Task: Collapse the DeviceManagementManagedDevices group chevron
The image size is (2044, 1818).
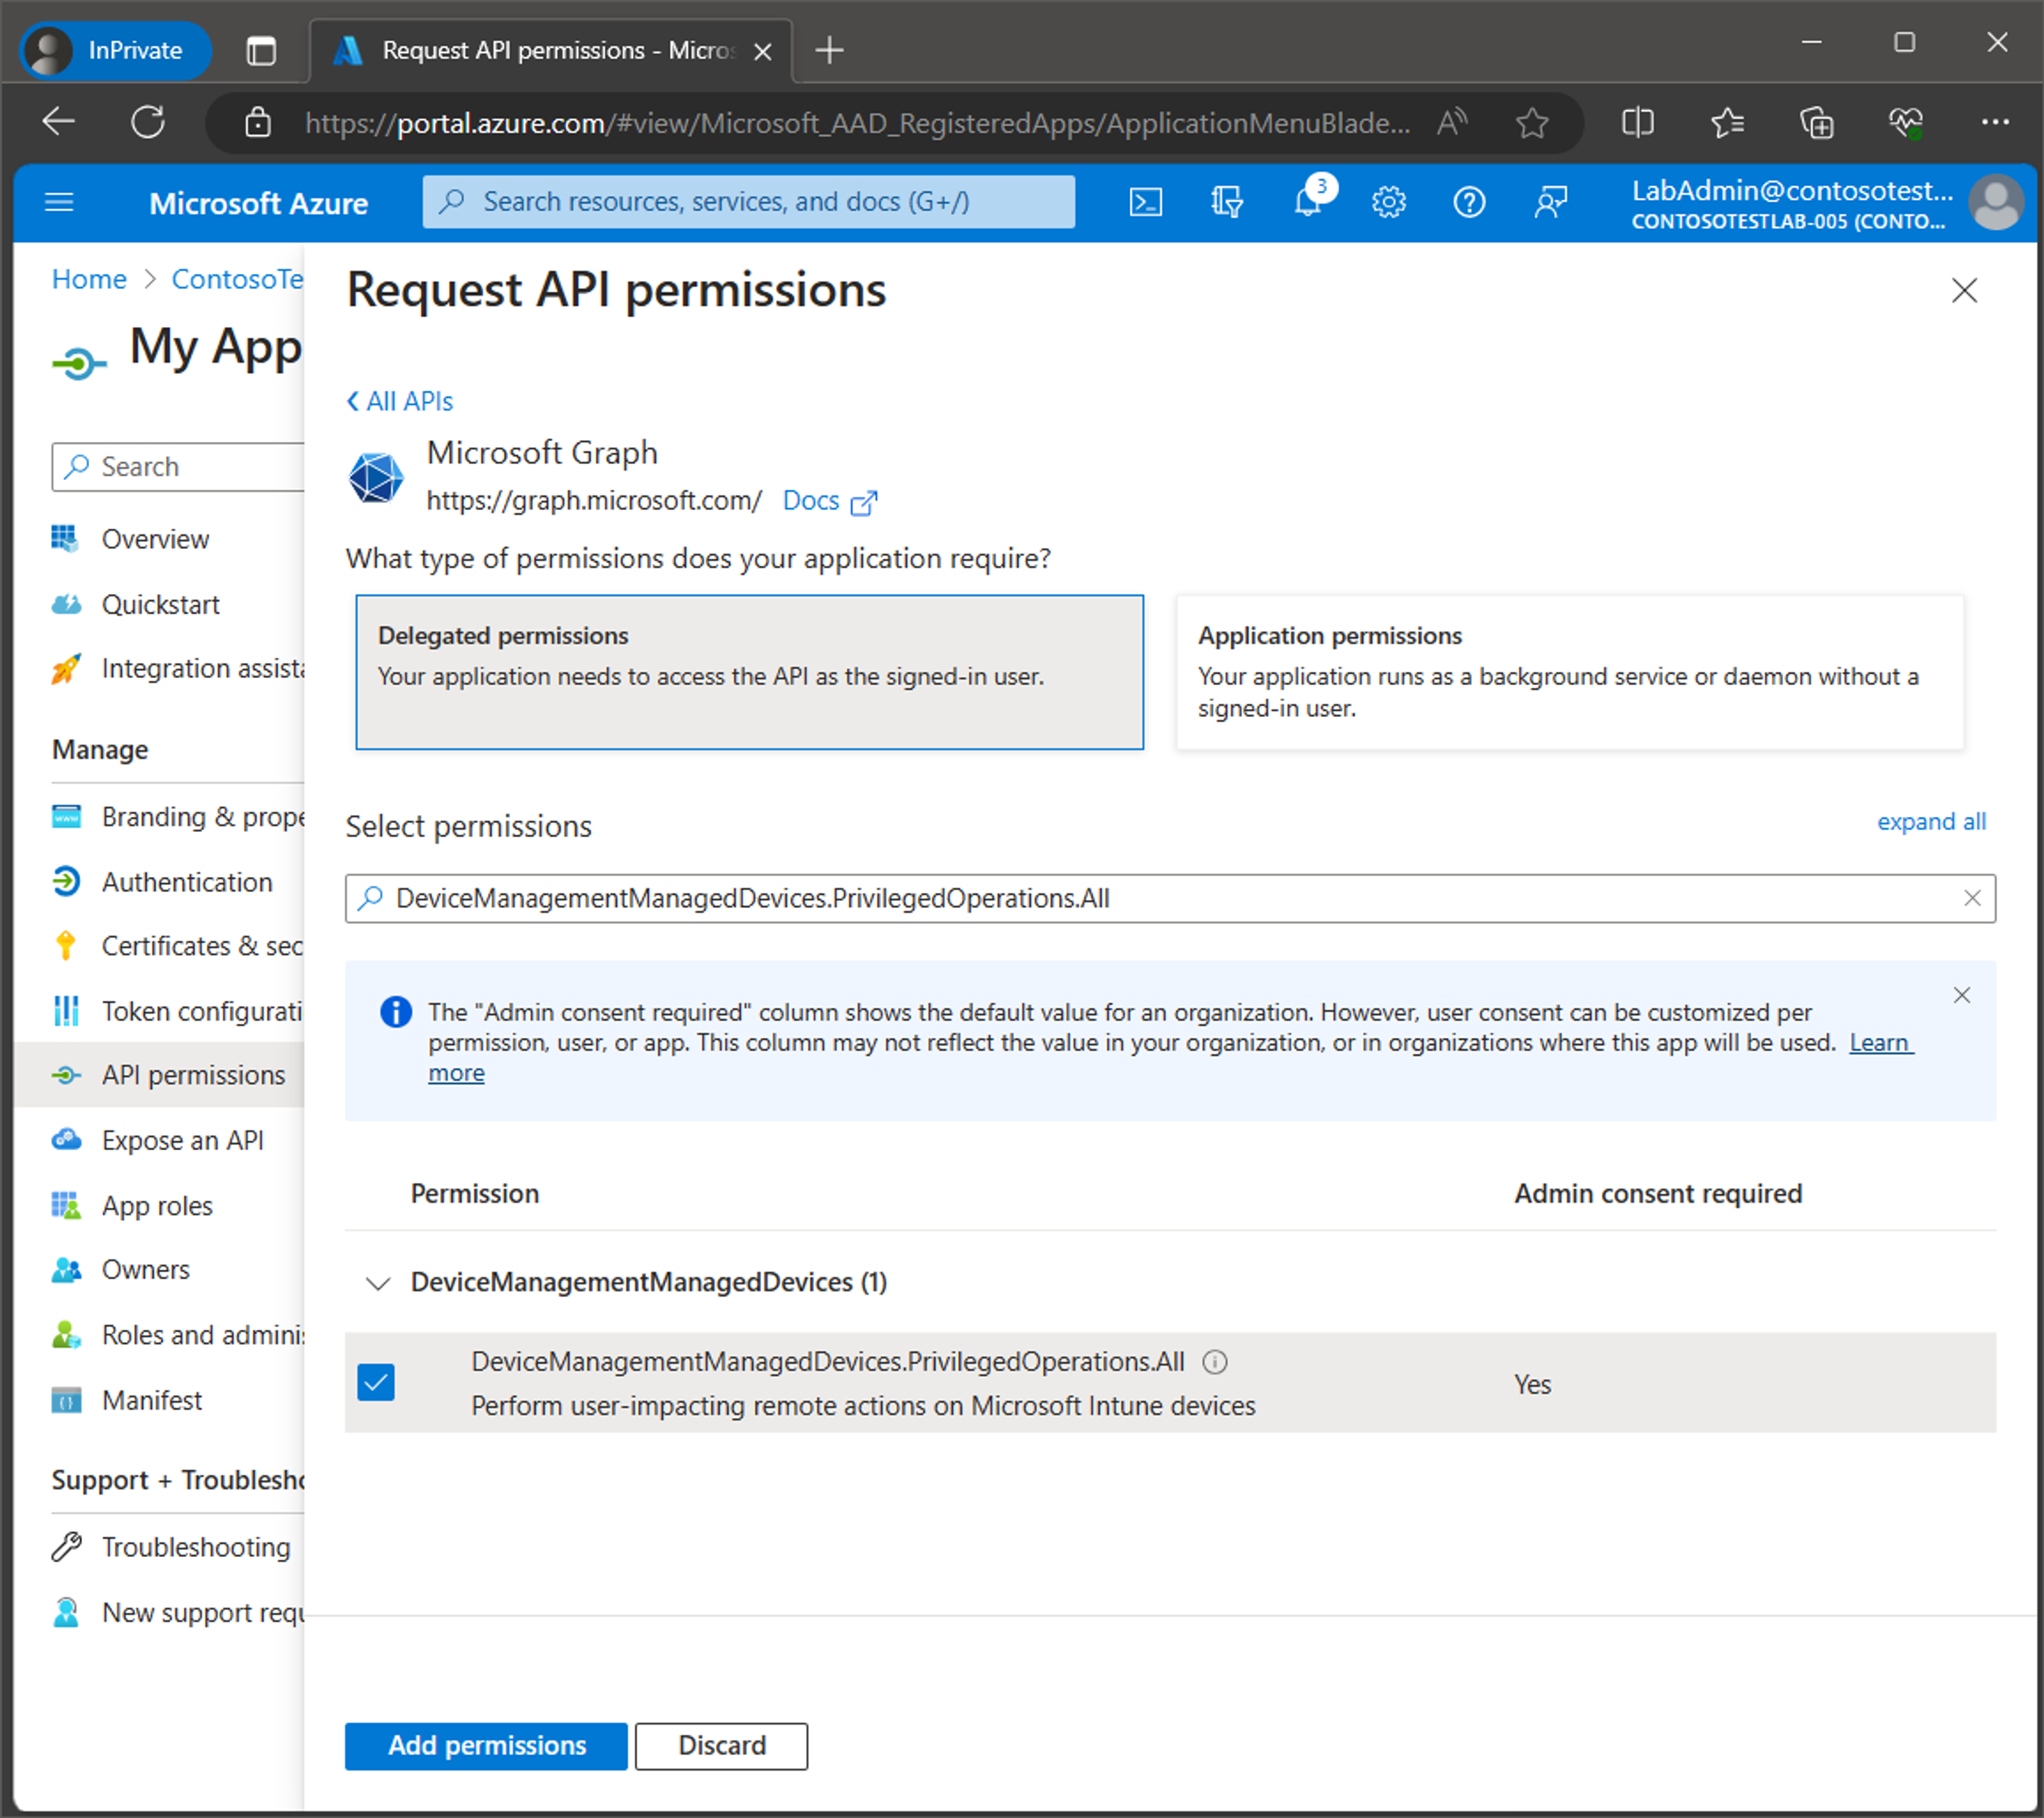Action: [x=377, y=1283]
